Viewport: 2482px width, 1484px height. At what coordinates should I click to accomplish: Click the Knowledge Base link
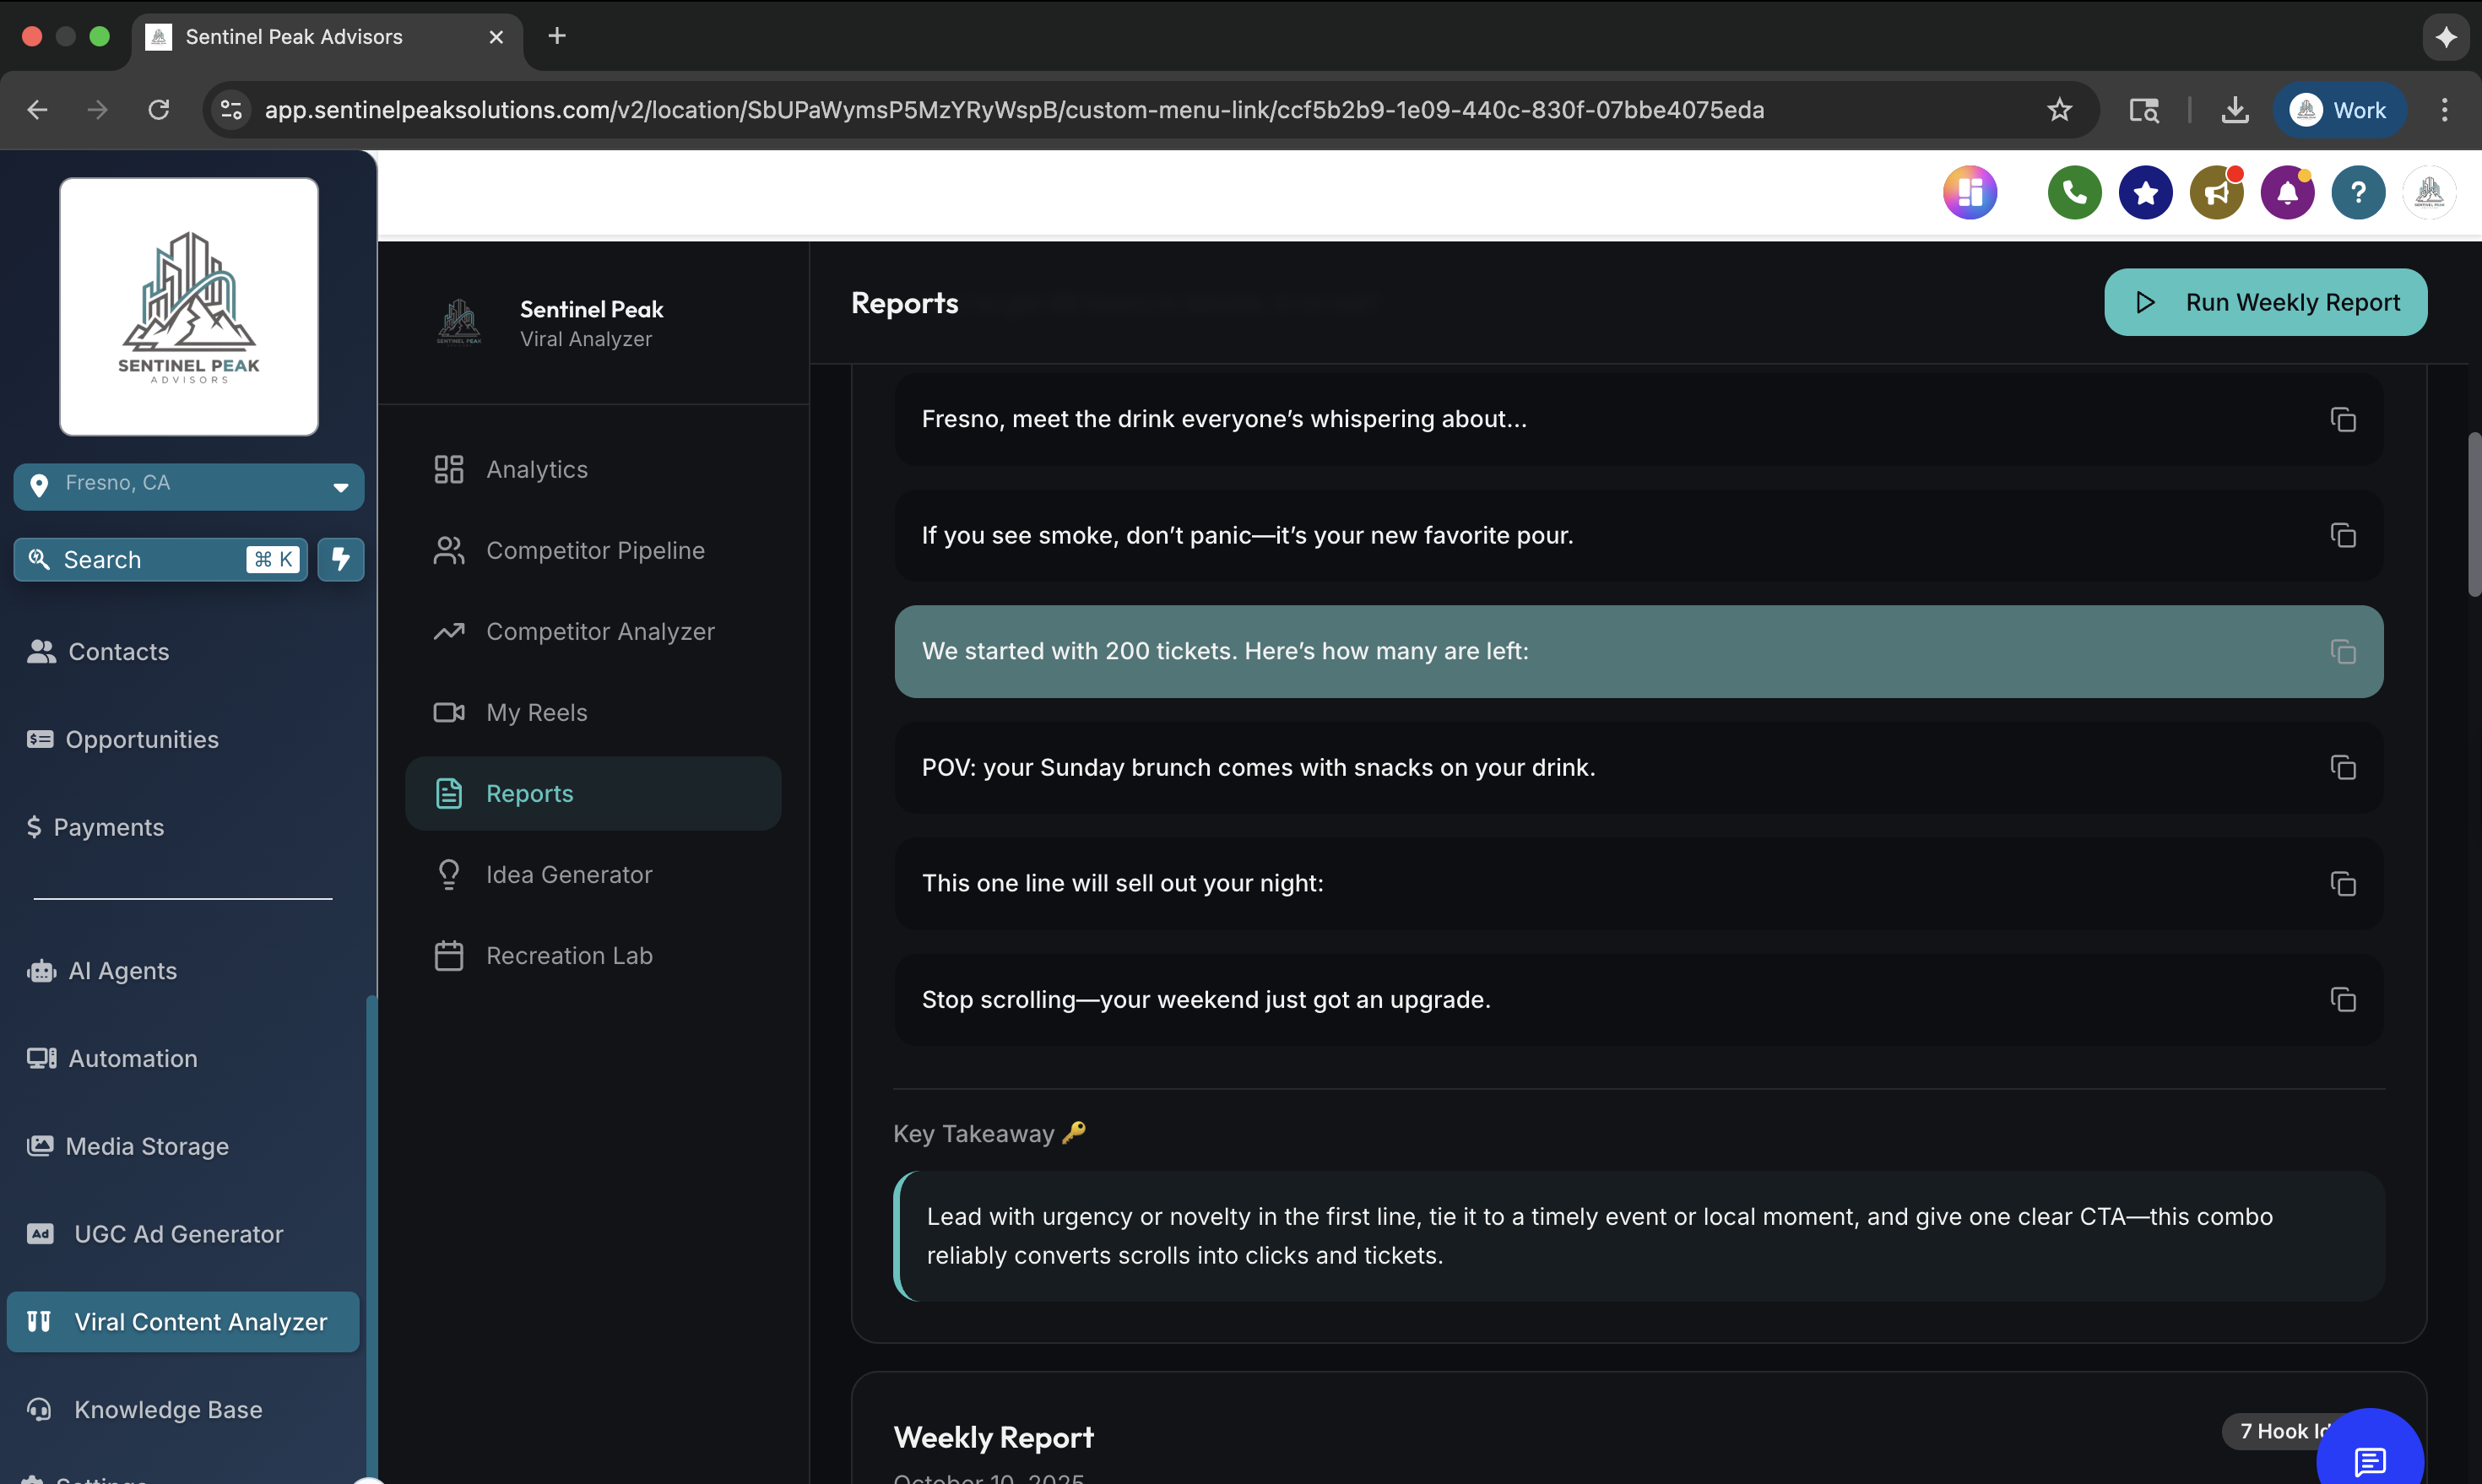click(167, 1410)
